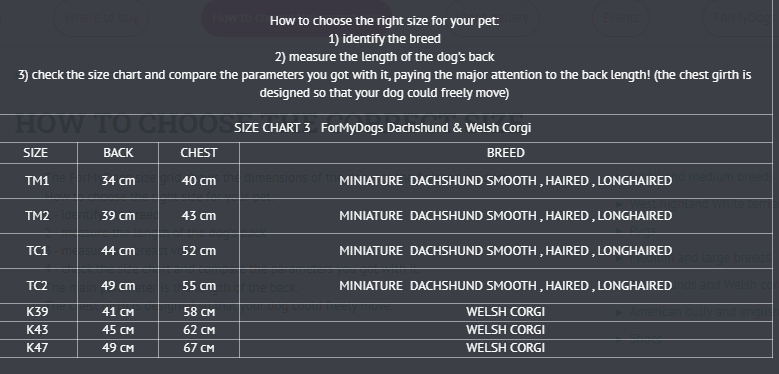This screenshot has height=374, width=779.
Task: Expand the American bully triangle arrow
Action: (x=619, y=312)
